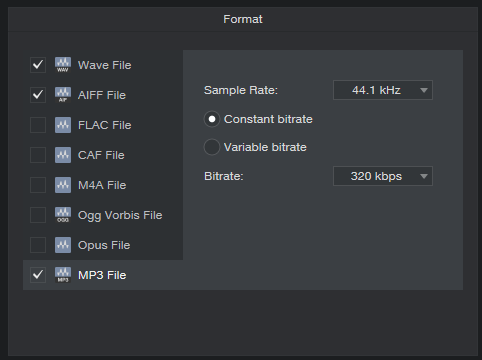Viewport: 482px width, 360px height.
Task: Select the Variable bitrate radio button
Action: tap(212, 147)
